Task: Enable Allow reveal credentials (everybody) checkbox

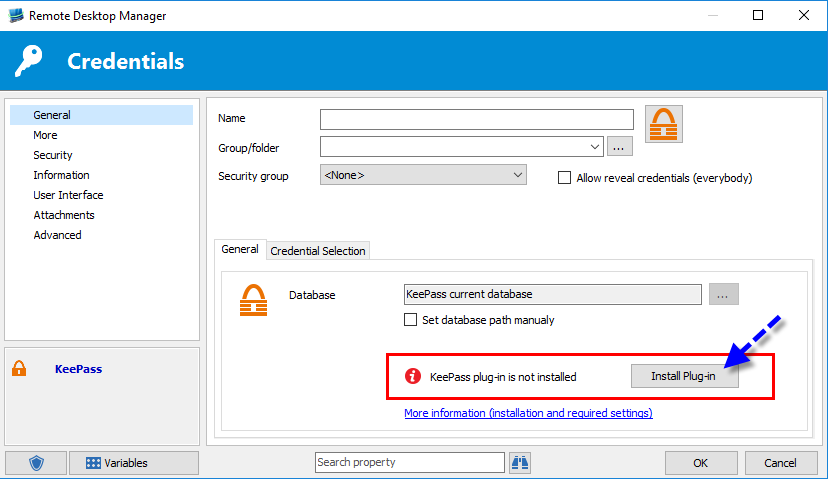Action: pos(565,178)
